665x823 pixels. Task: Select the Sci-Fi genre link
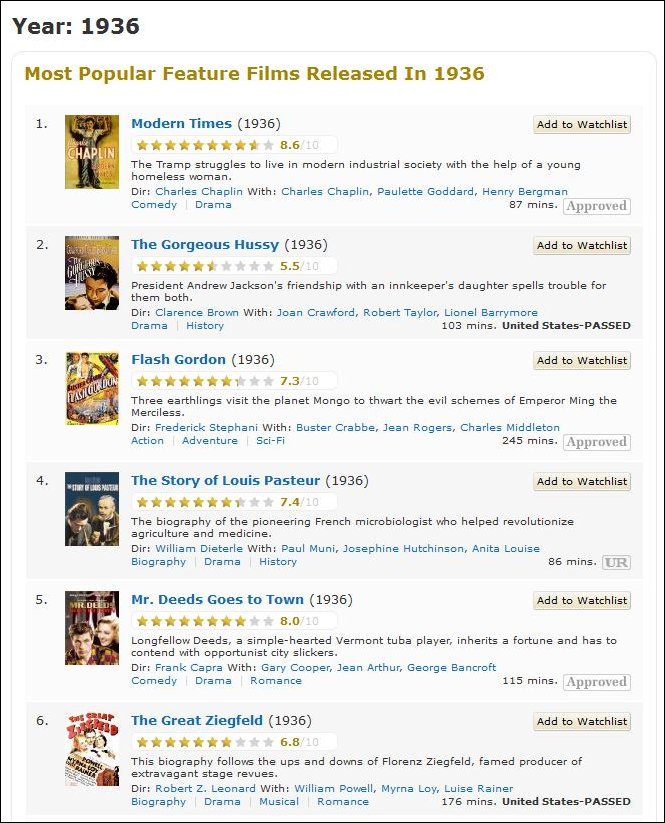tap(270, 441)
